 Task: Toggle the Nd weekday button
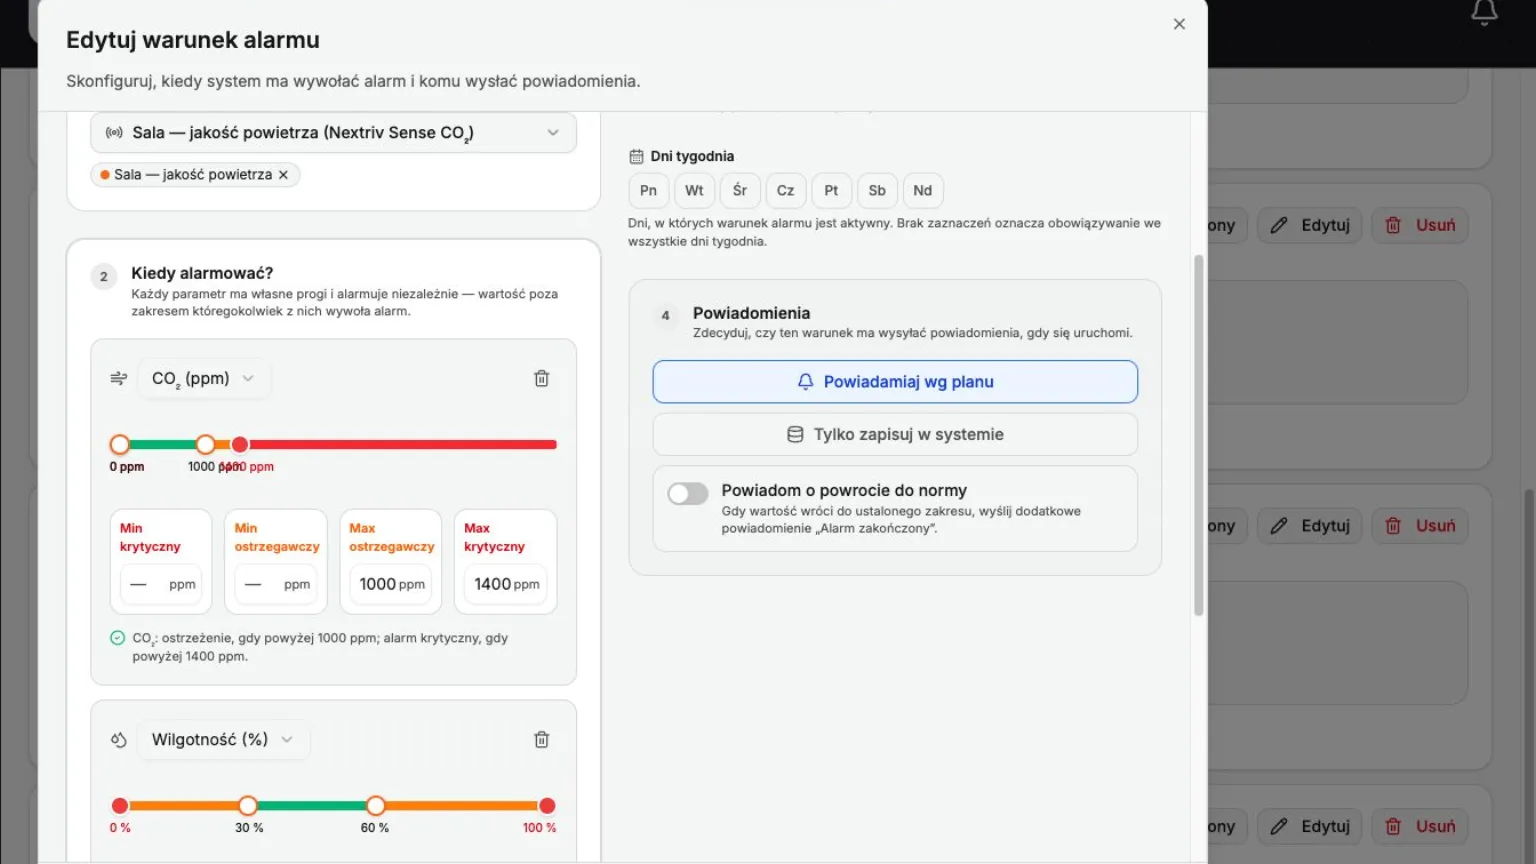922,190
